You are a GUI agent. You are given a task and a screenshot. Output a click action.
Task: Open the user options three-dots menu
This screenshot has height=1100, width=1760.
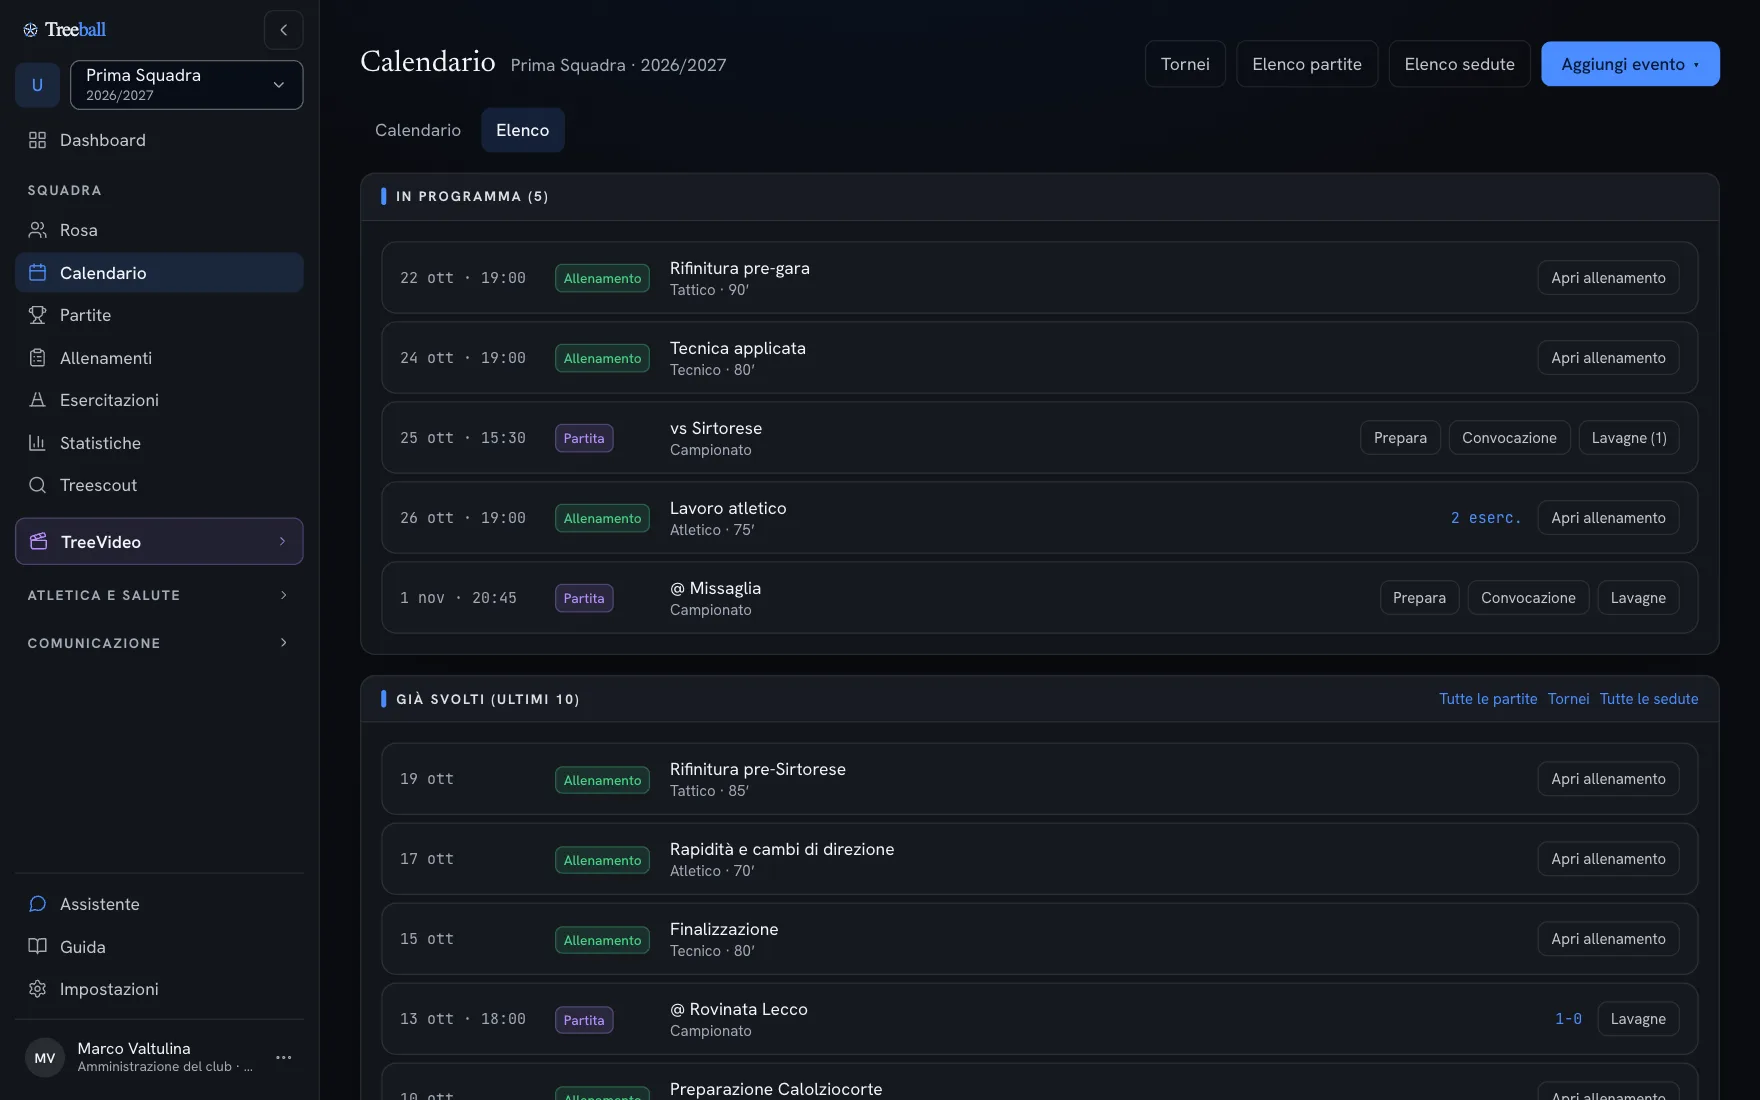click(x=284, y=1057)
